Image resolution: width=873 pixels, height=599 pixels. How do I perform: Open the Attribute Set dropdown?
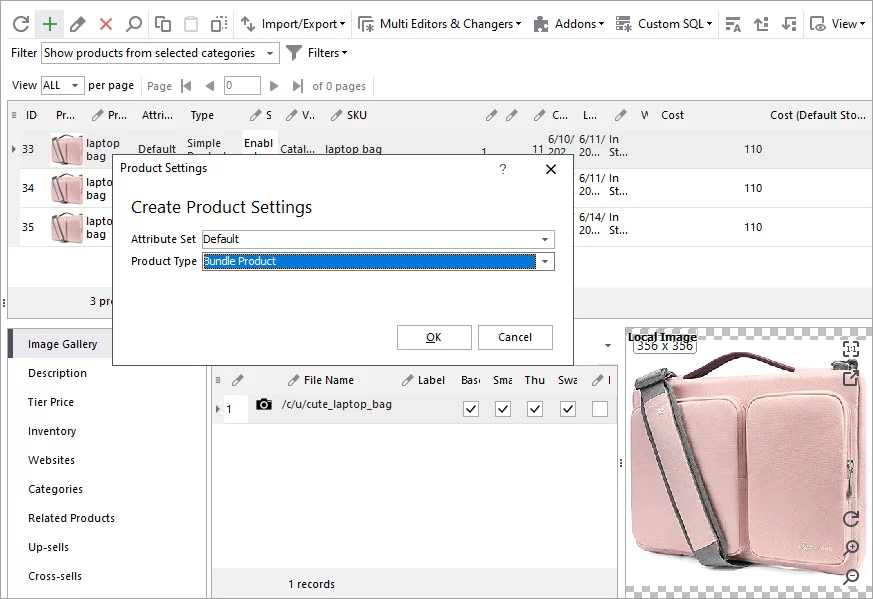(545, 239)
